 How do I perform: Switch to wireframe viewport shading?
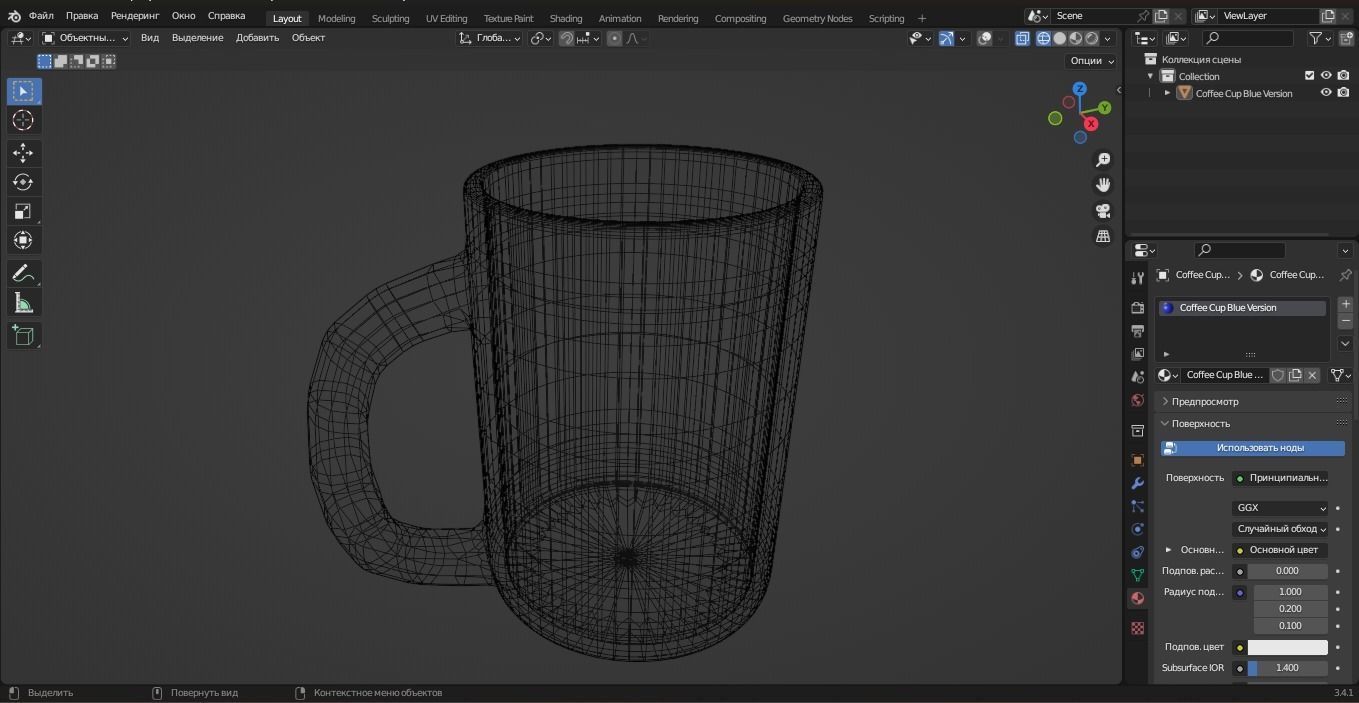tap(1043, 38)
